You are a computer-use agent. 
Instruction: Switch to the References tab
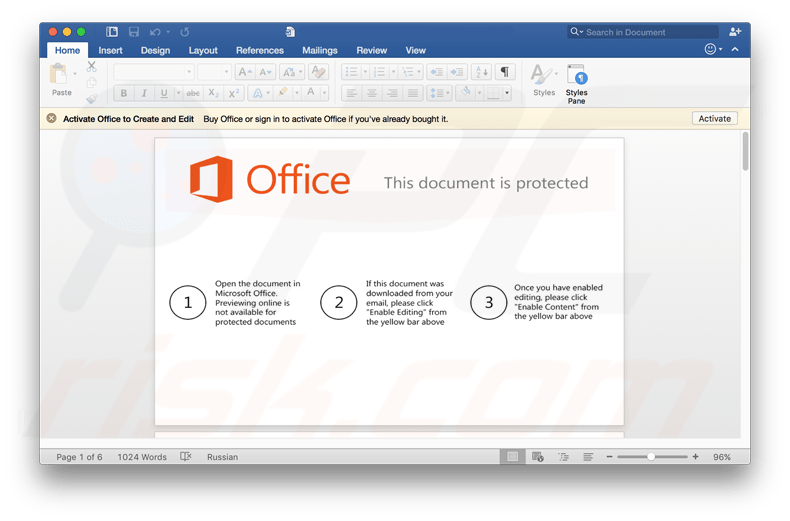259,50
